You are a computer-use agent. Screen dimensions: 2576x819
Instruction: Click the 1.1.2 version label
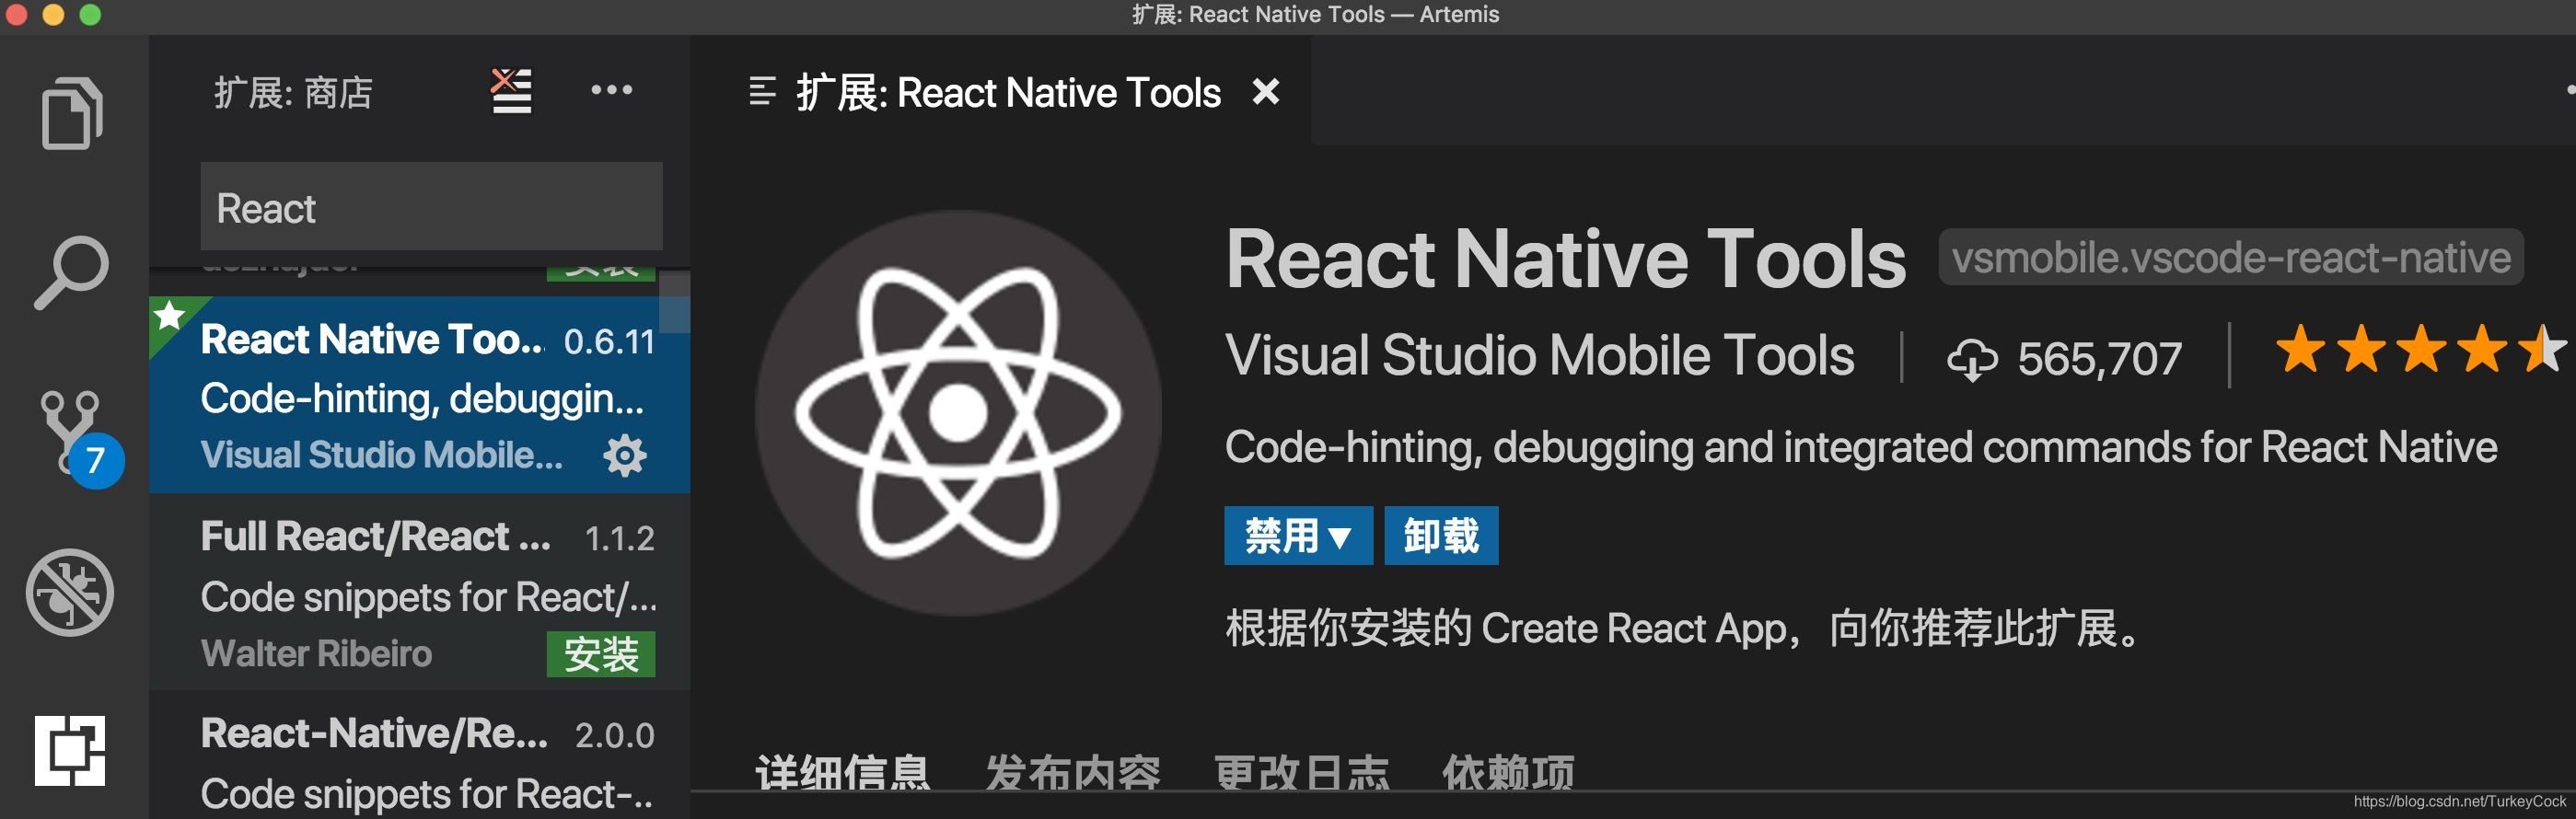point(619,539)
